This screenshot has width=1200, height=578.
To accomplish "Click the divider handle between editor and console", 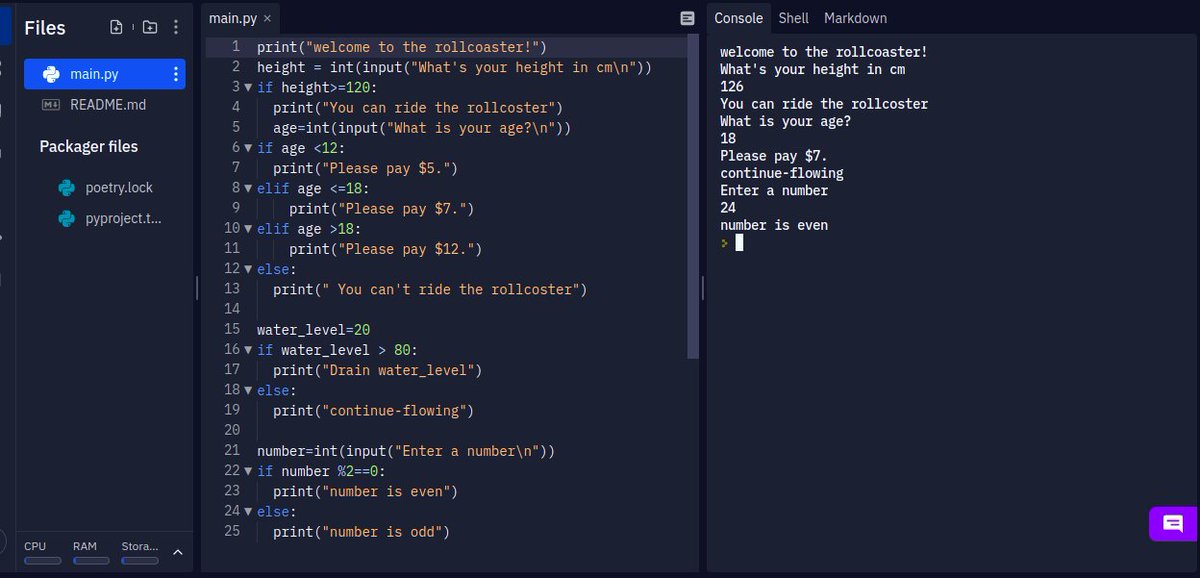I will 703,288.
